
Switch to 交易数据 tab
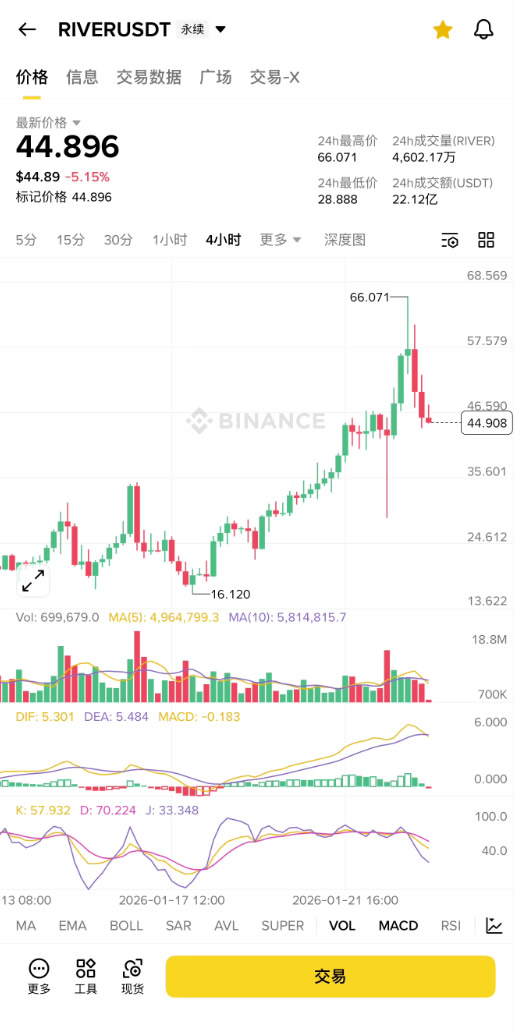point(149,77)
